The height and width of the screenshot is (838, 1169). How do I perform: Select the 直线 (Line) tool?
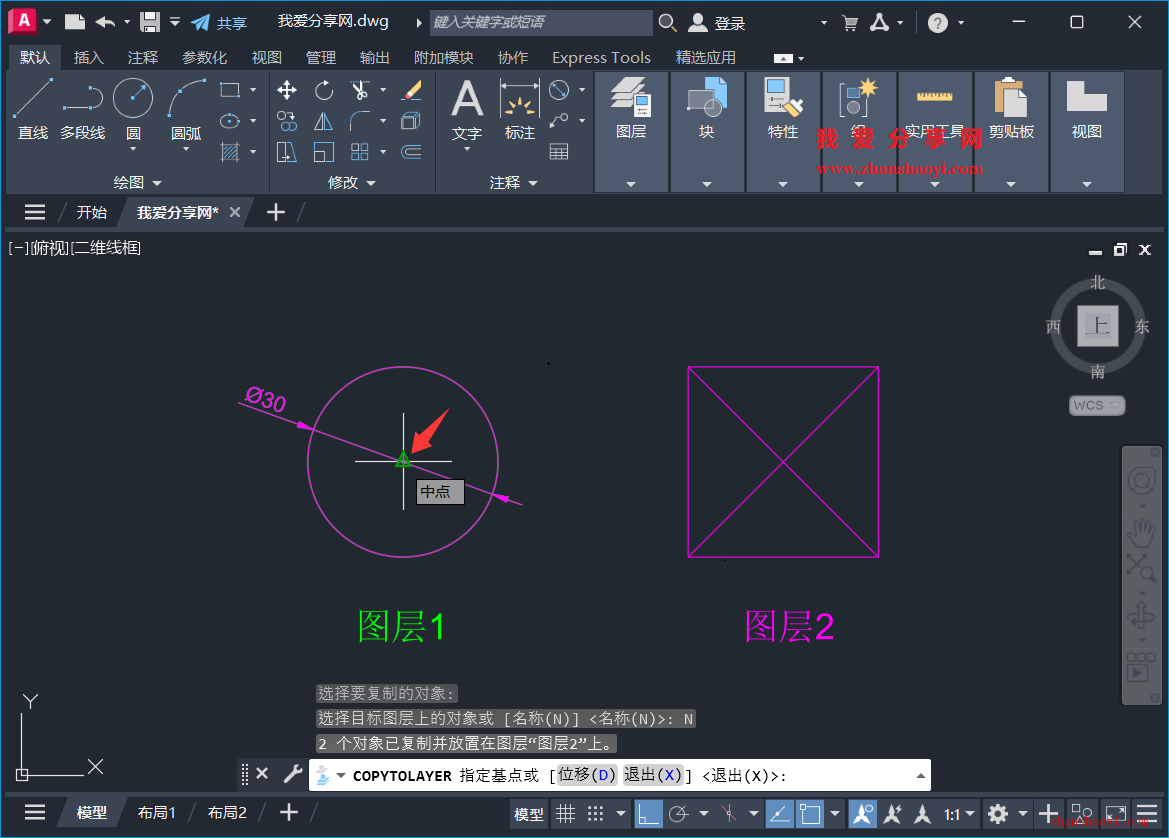pos(32,109)
